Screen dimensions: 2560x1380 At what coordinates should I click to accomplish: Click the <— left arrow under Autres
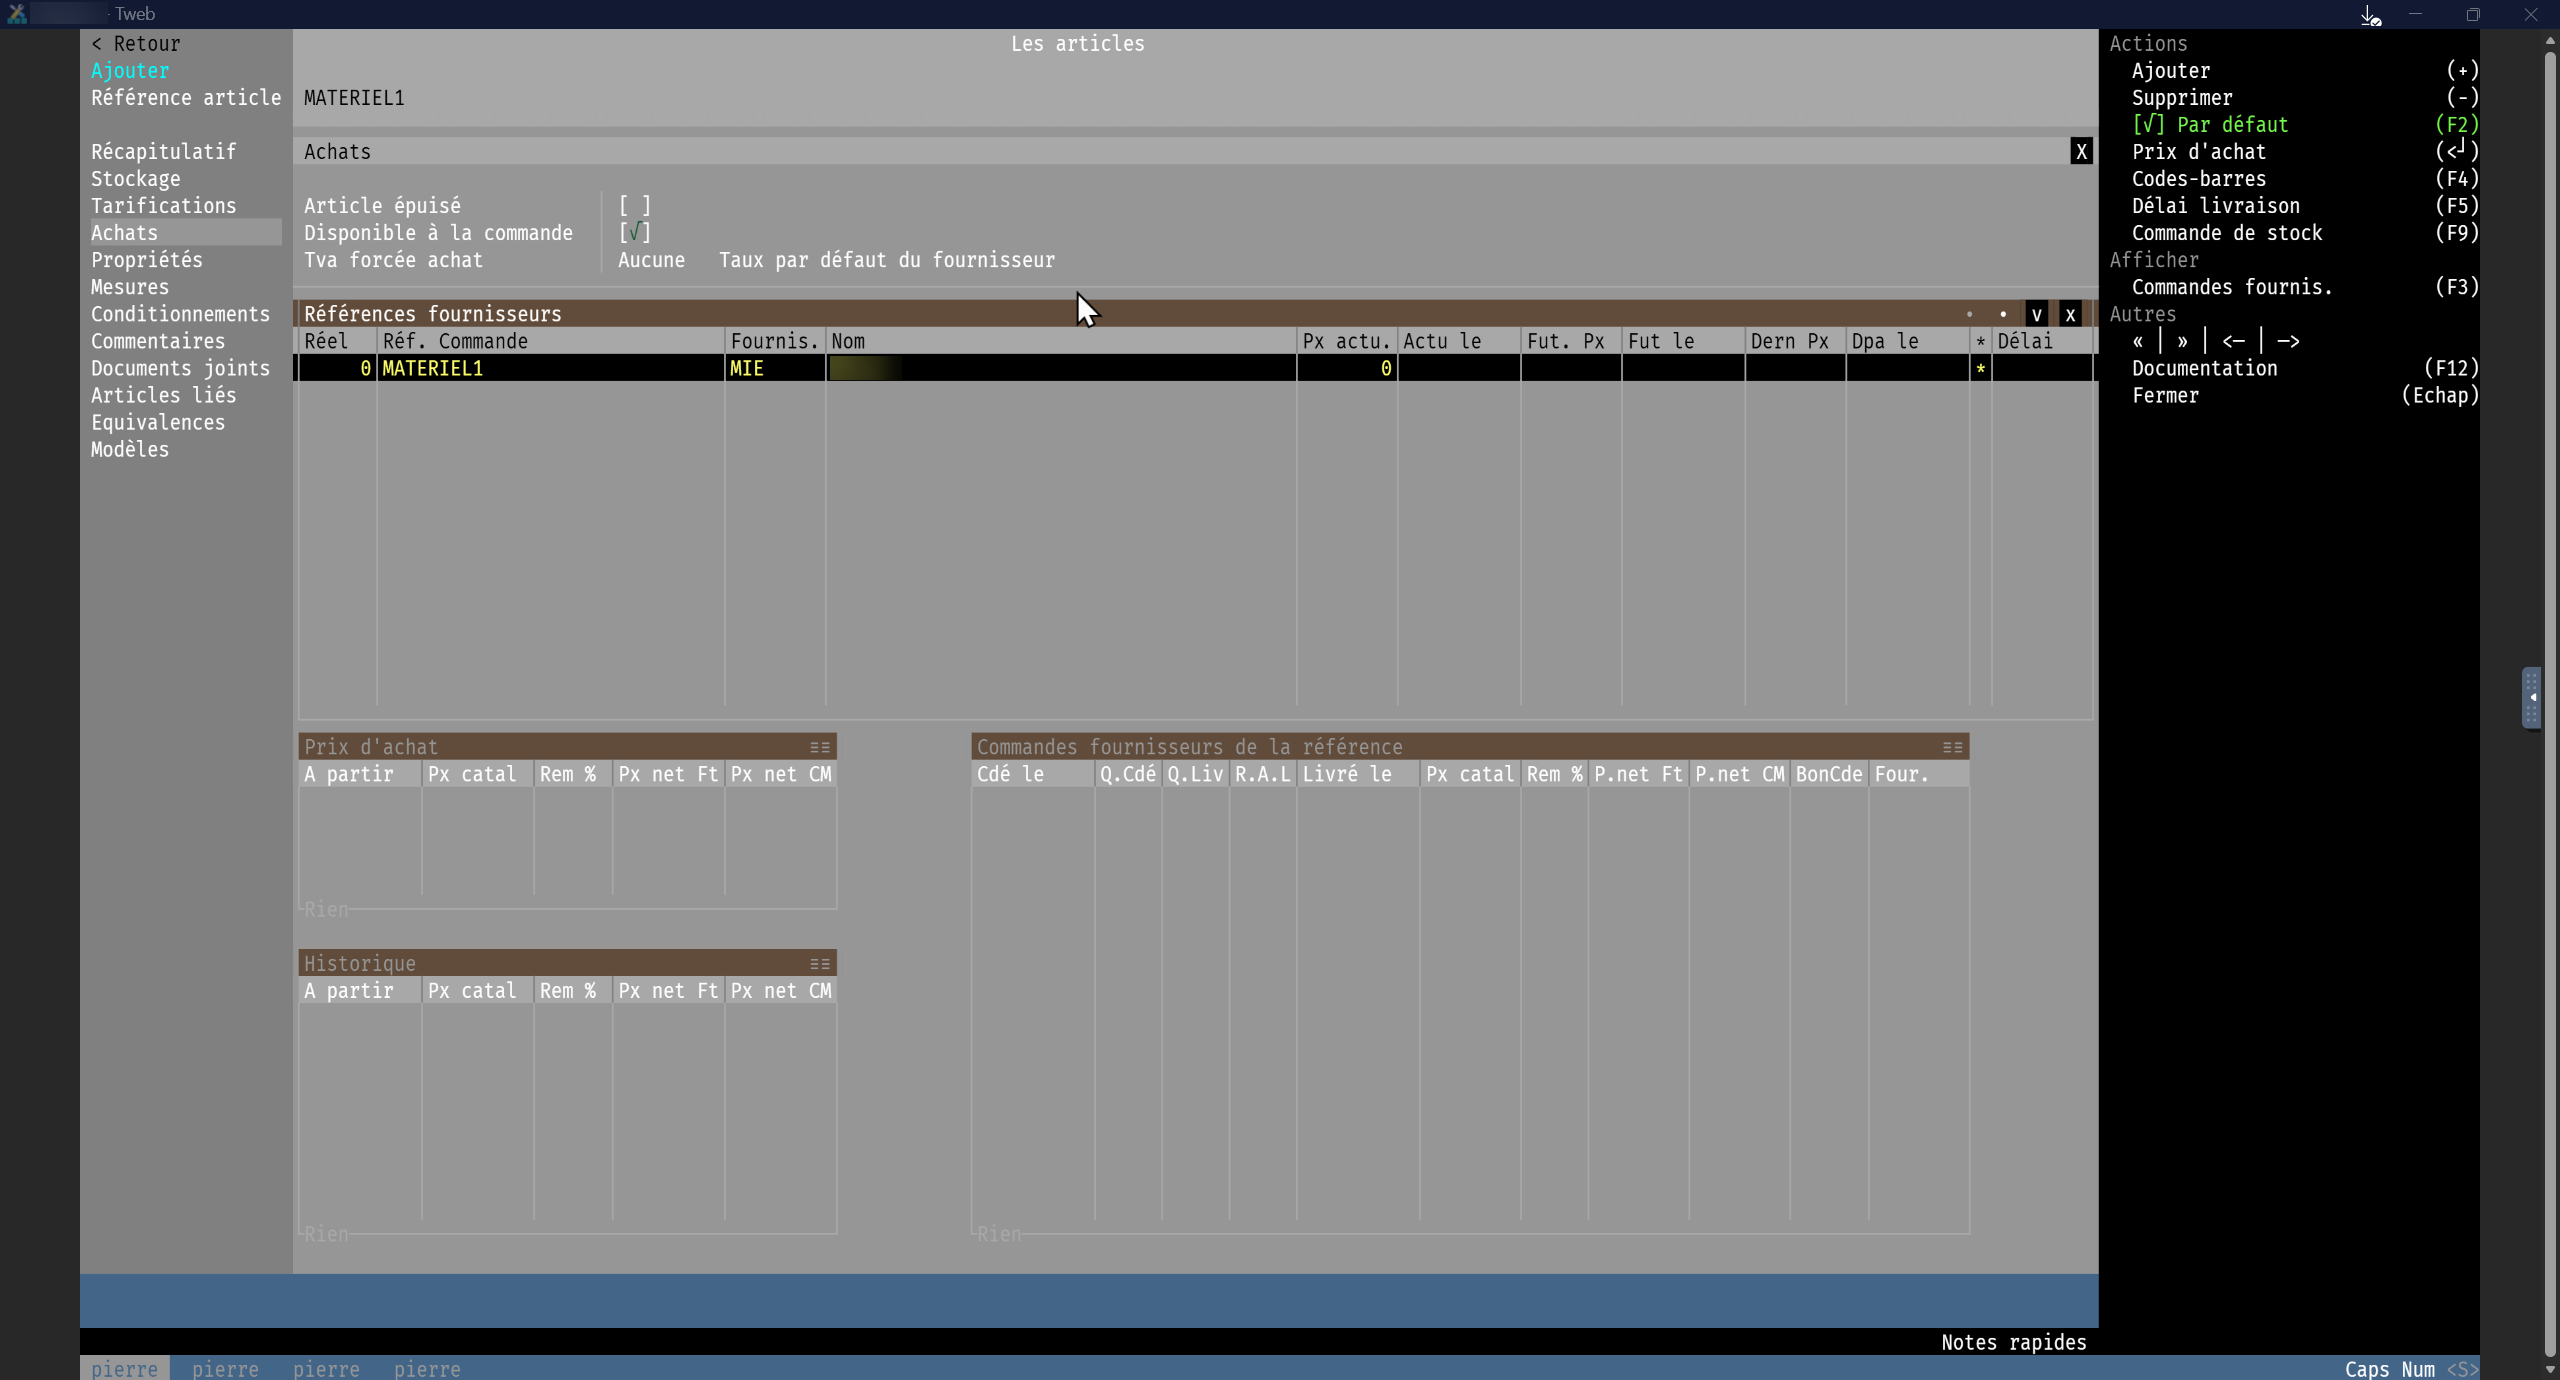click(x=2233, y=341)
